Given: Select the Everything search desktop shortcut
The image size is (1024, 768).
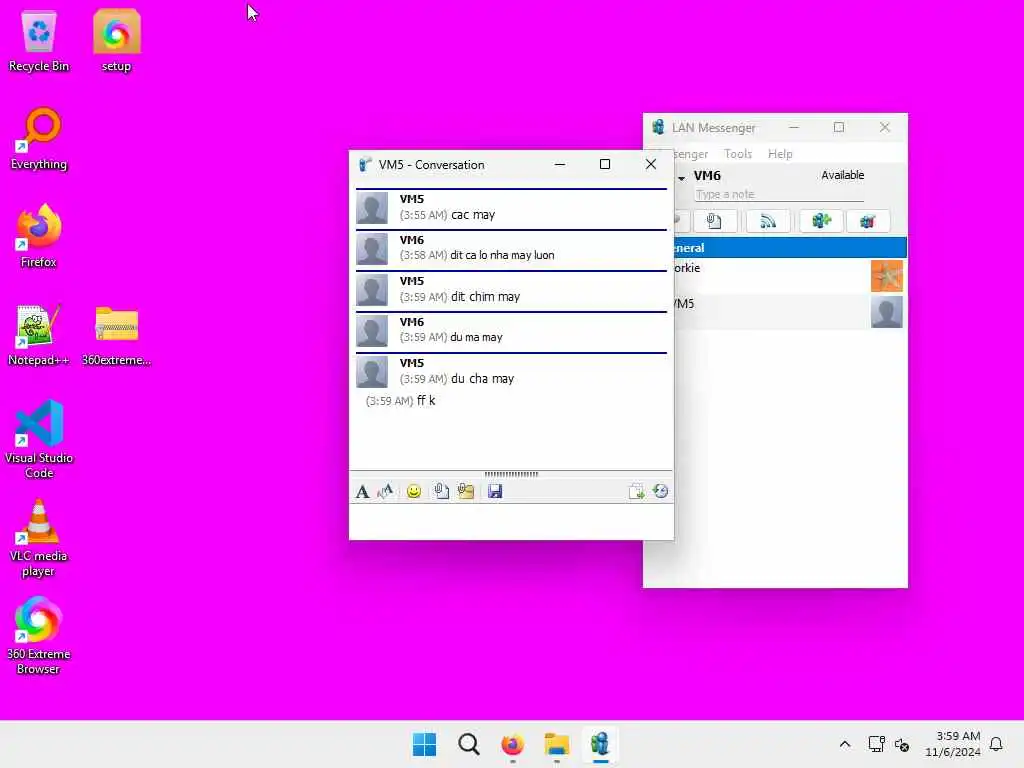Looking at the screenshot, I should pyautogui.click(x=39, y=138).
